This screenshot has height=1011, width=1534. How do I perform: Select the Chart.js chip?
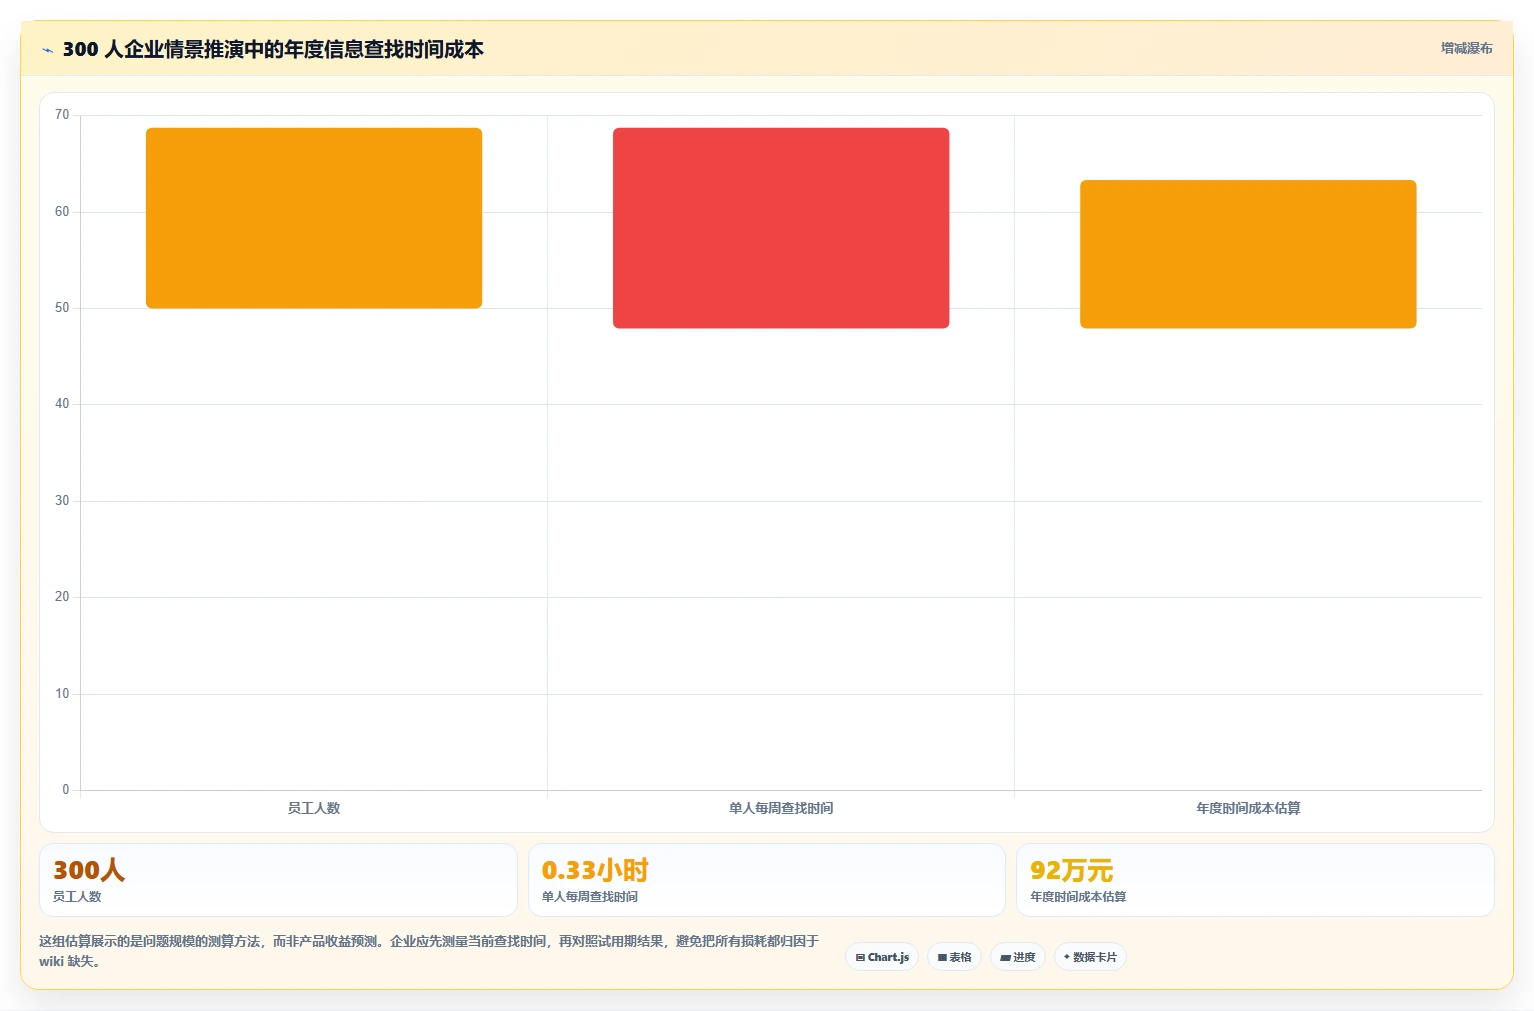pyautogui.click(x=882, y=957)
